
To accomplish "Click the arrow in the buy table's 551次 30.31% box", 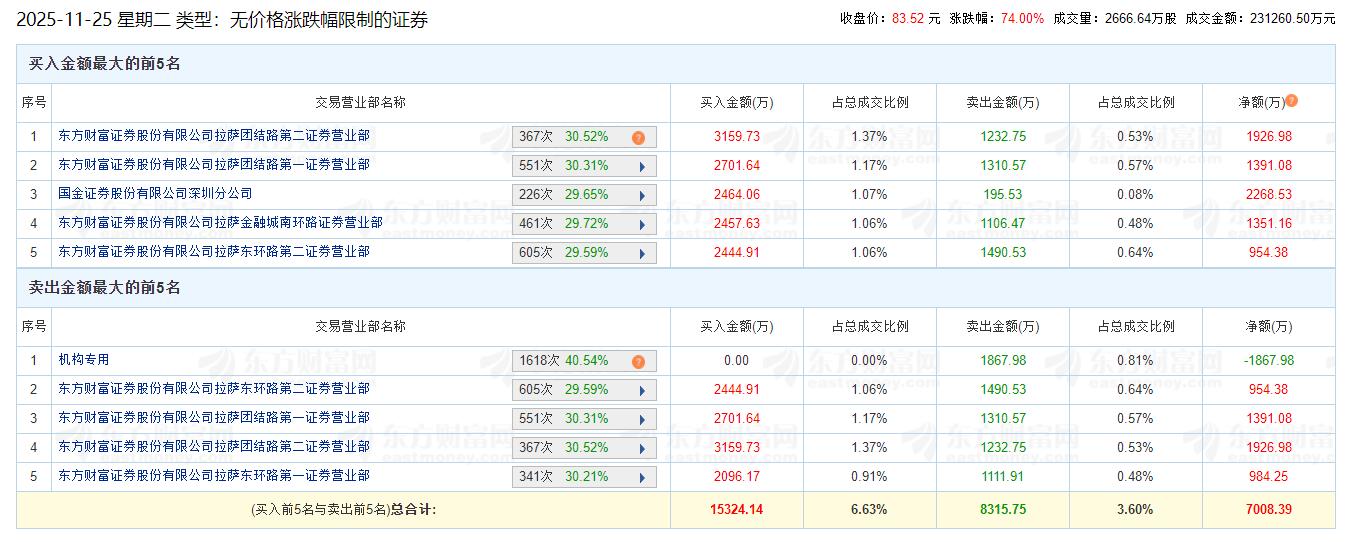I will [x=641, y=166].
